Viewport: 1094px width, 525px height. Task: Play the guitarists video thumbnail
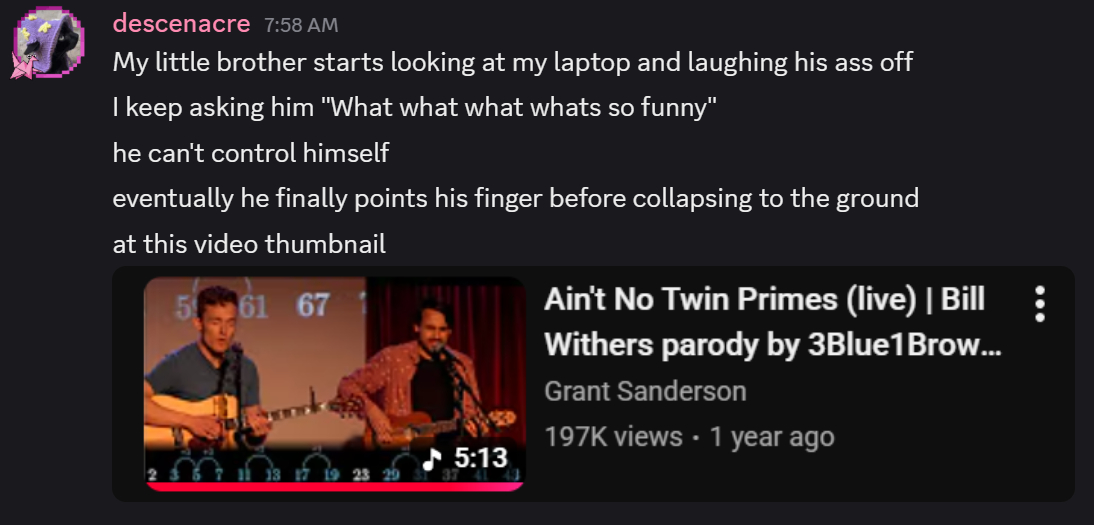click(335, 383)
